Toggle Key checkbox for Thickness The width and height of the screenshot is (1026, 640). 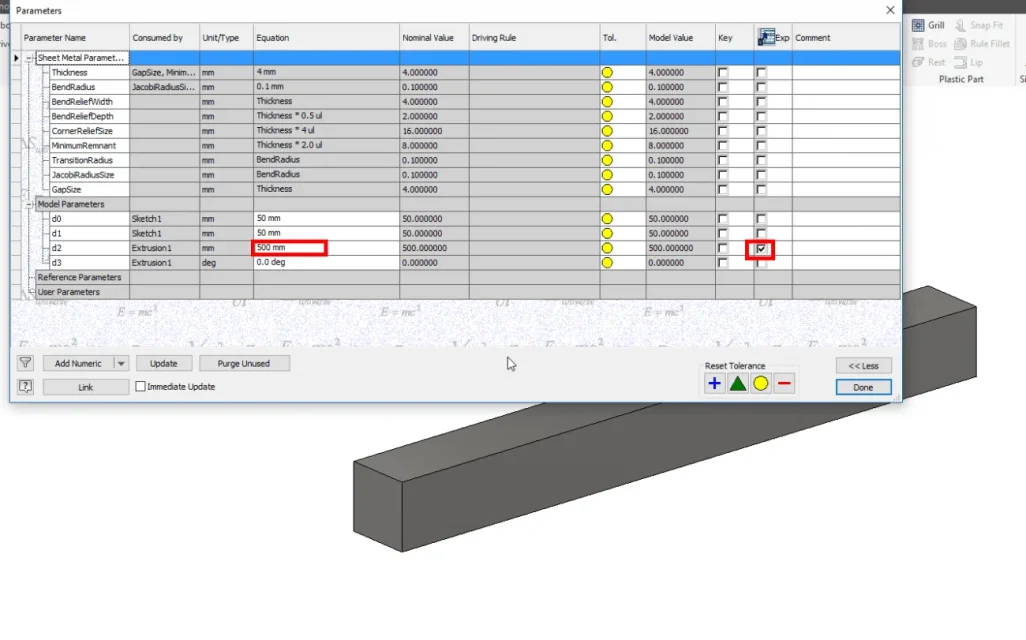722,73
